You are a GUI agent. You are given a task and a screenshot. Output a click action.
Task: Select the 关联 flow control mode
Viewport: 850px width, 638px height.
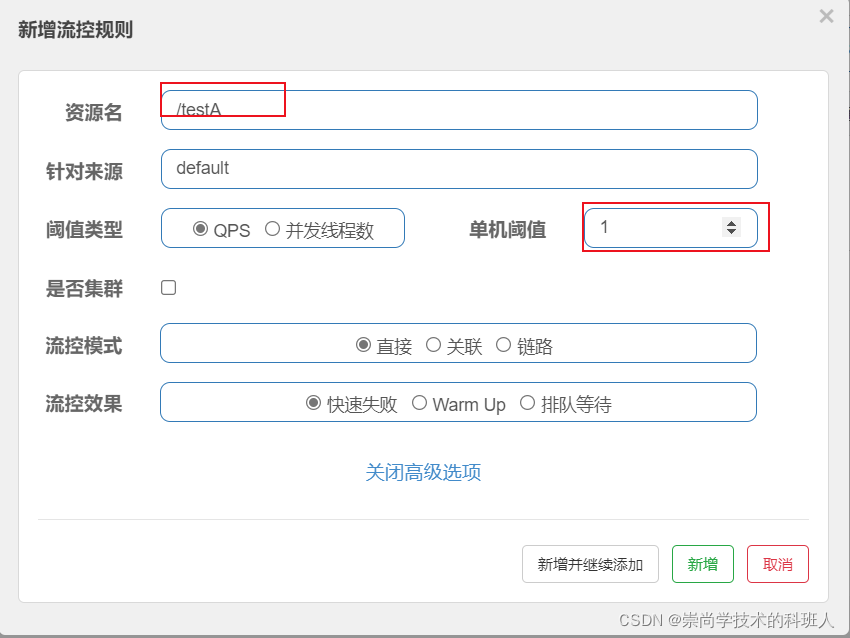(433, 344)
